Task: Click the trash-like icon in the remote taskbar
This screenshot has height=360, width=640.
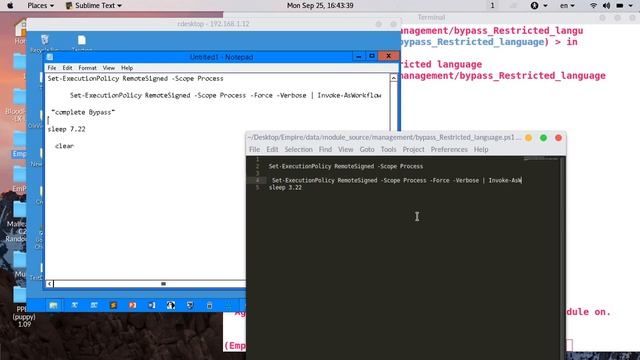Action: coord(209,305)
